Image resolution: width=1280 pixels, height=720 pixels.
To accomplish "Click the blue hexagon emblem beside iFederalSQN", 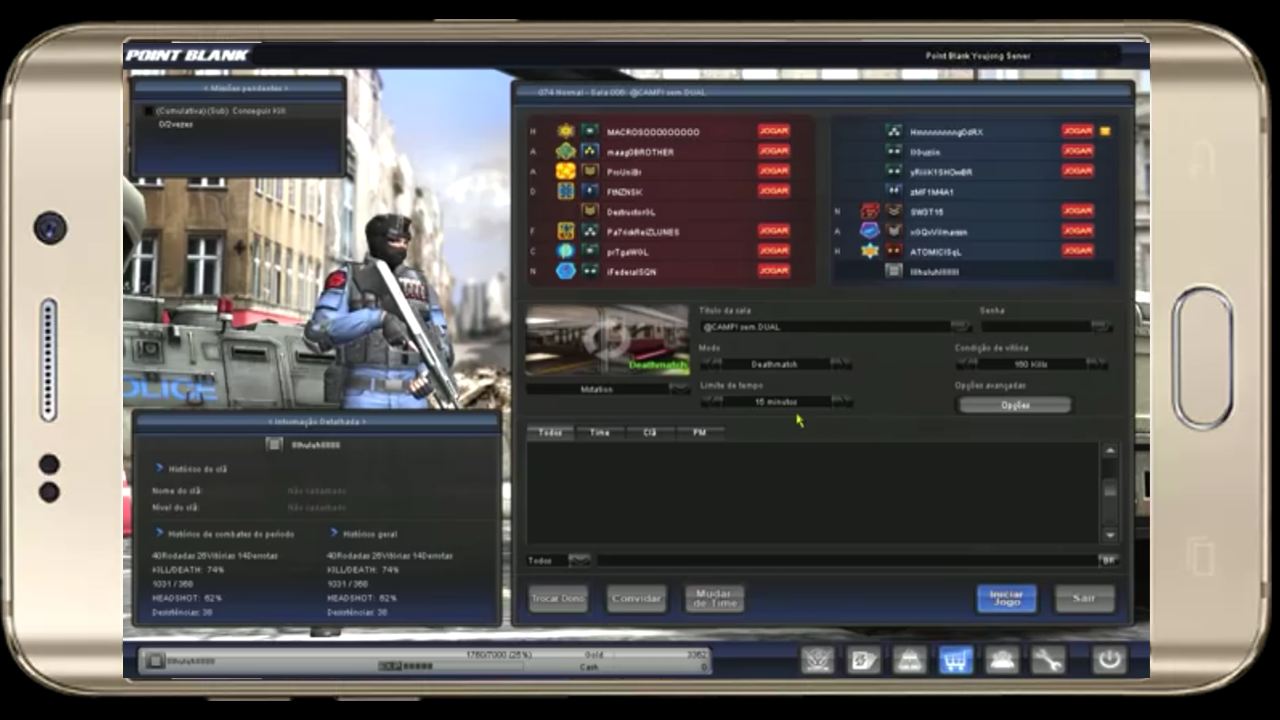I will 566,271.
